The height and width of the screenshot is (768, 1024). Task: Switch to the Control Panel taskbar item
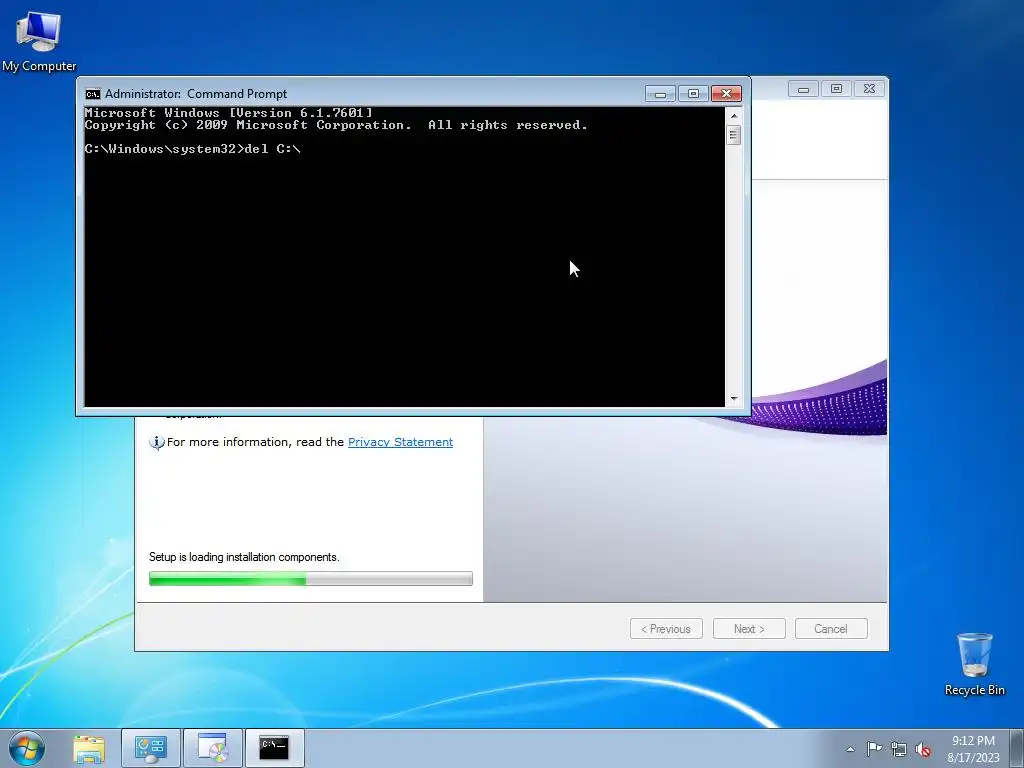pos(151,748)
